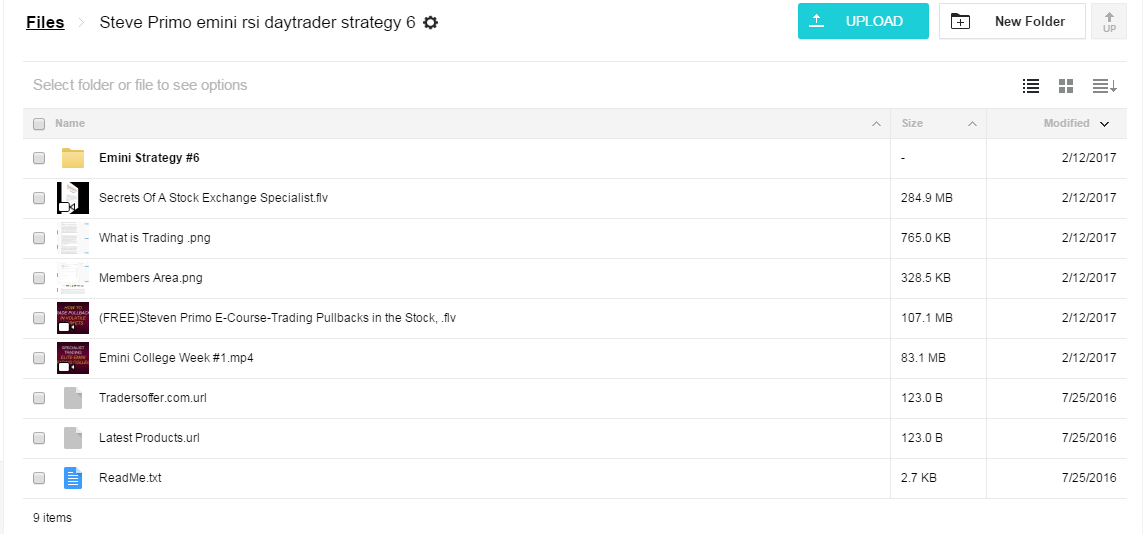Toggle Modified column sort direction
The height and width of the screenshot is (534, 1143).
1105,124
